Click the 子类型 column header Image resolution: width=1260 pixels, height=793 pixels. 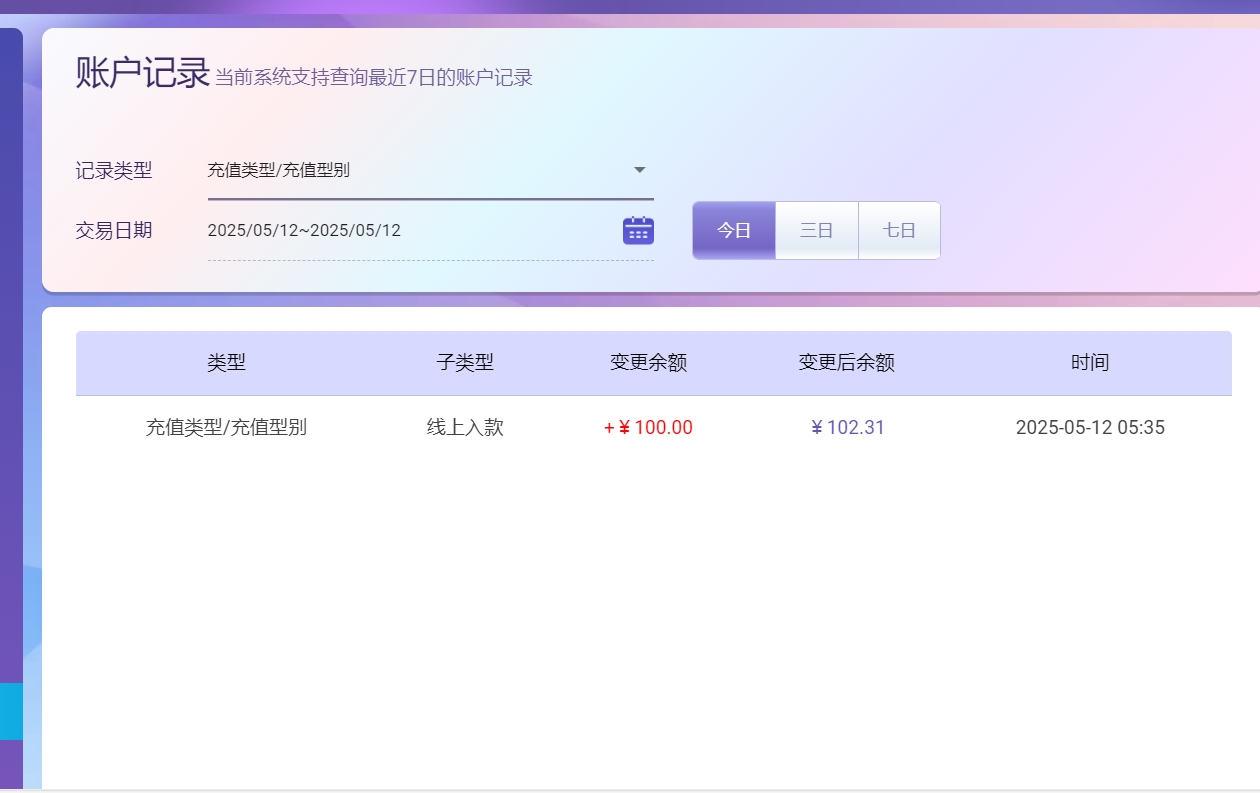[465, 363]
